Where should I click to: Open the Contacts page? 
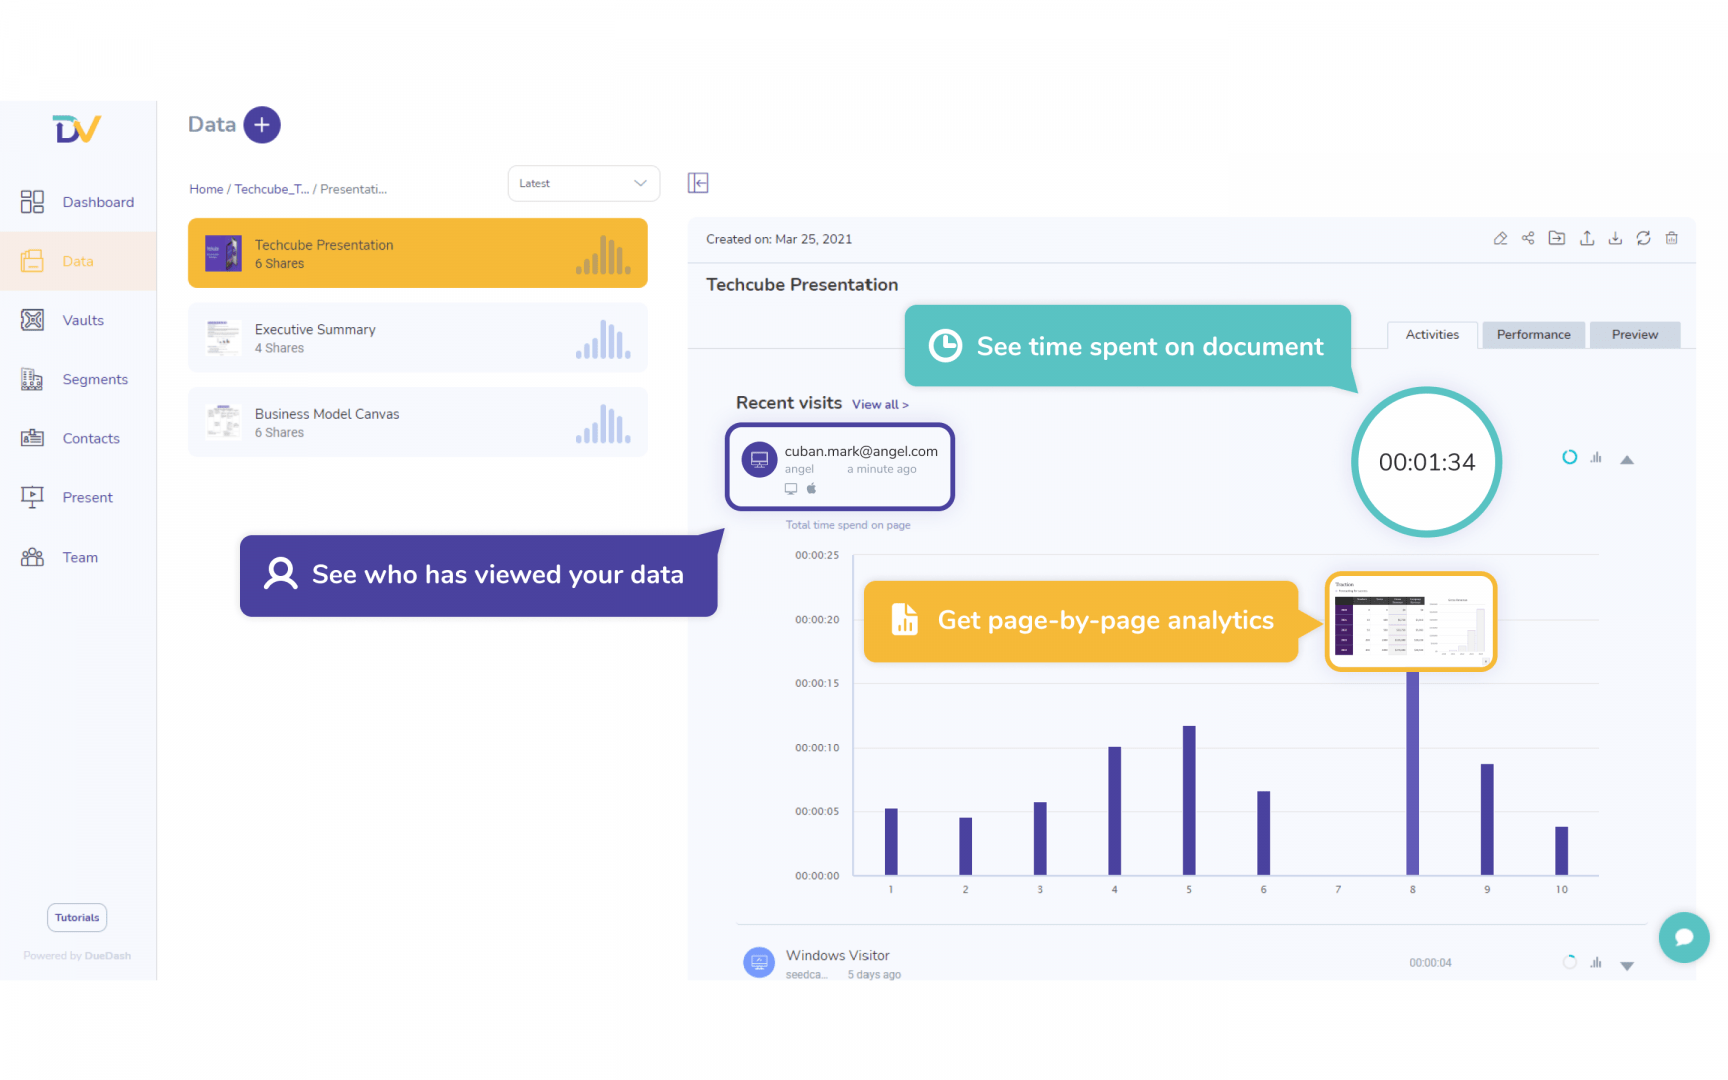[91, 438]
